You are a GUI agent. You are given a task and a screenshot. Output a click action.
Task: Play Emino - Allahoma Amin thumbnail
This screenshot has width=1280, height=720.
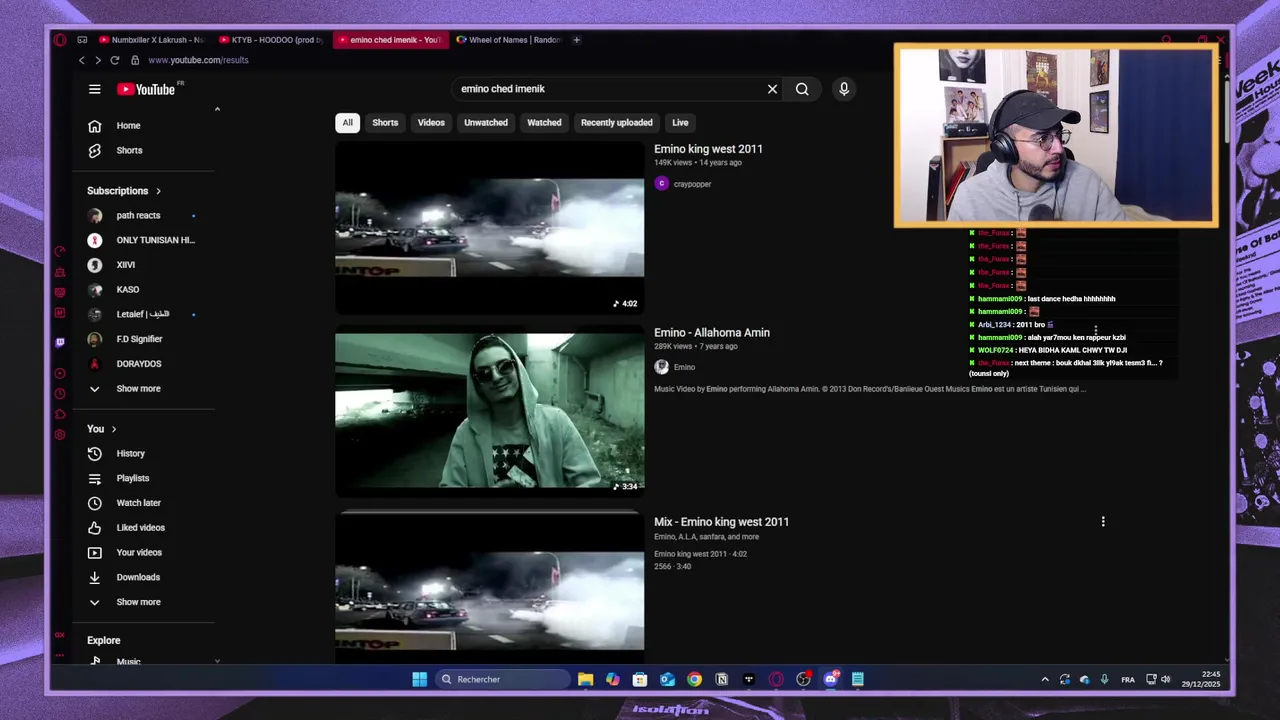click(x=490, y=411)
